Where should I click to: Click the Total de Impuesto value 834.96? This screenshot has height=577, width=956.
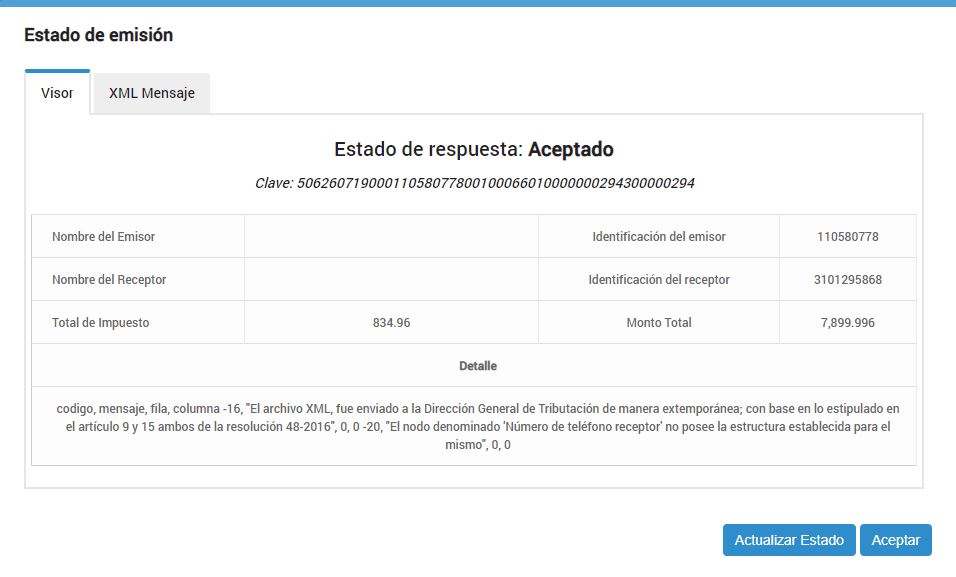click(391, 322)
